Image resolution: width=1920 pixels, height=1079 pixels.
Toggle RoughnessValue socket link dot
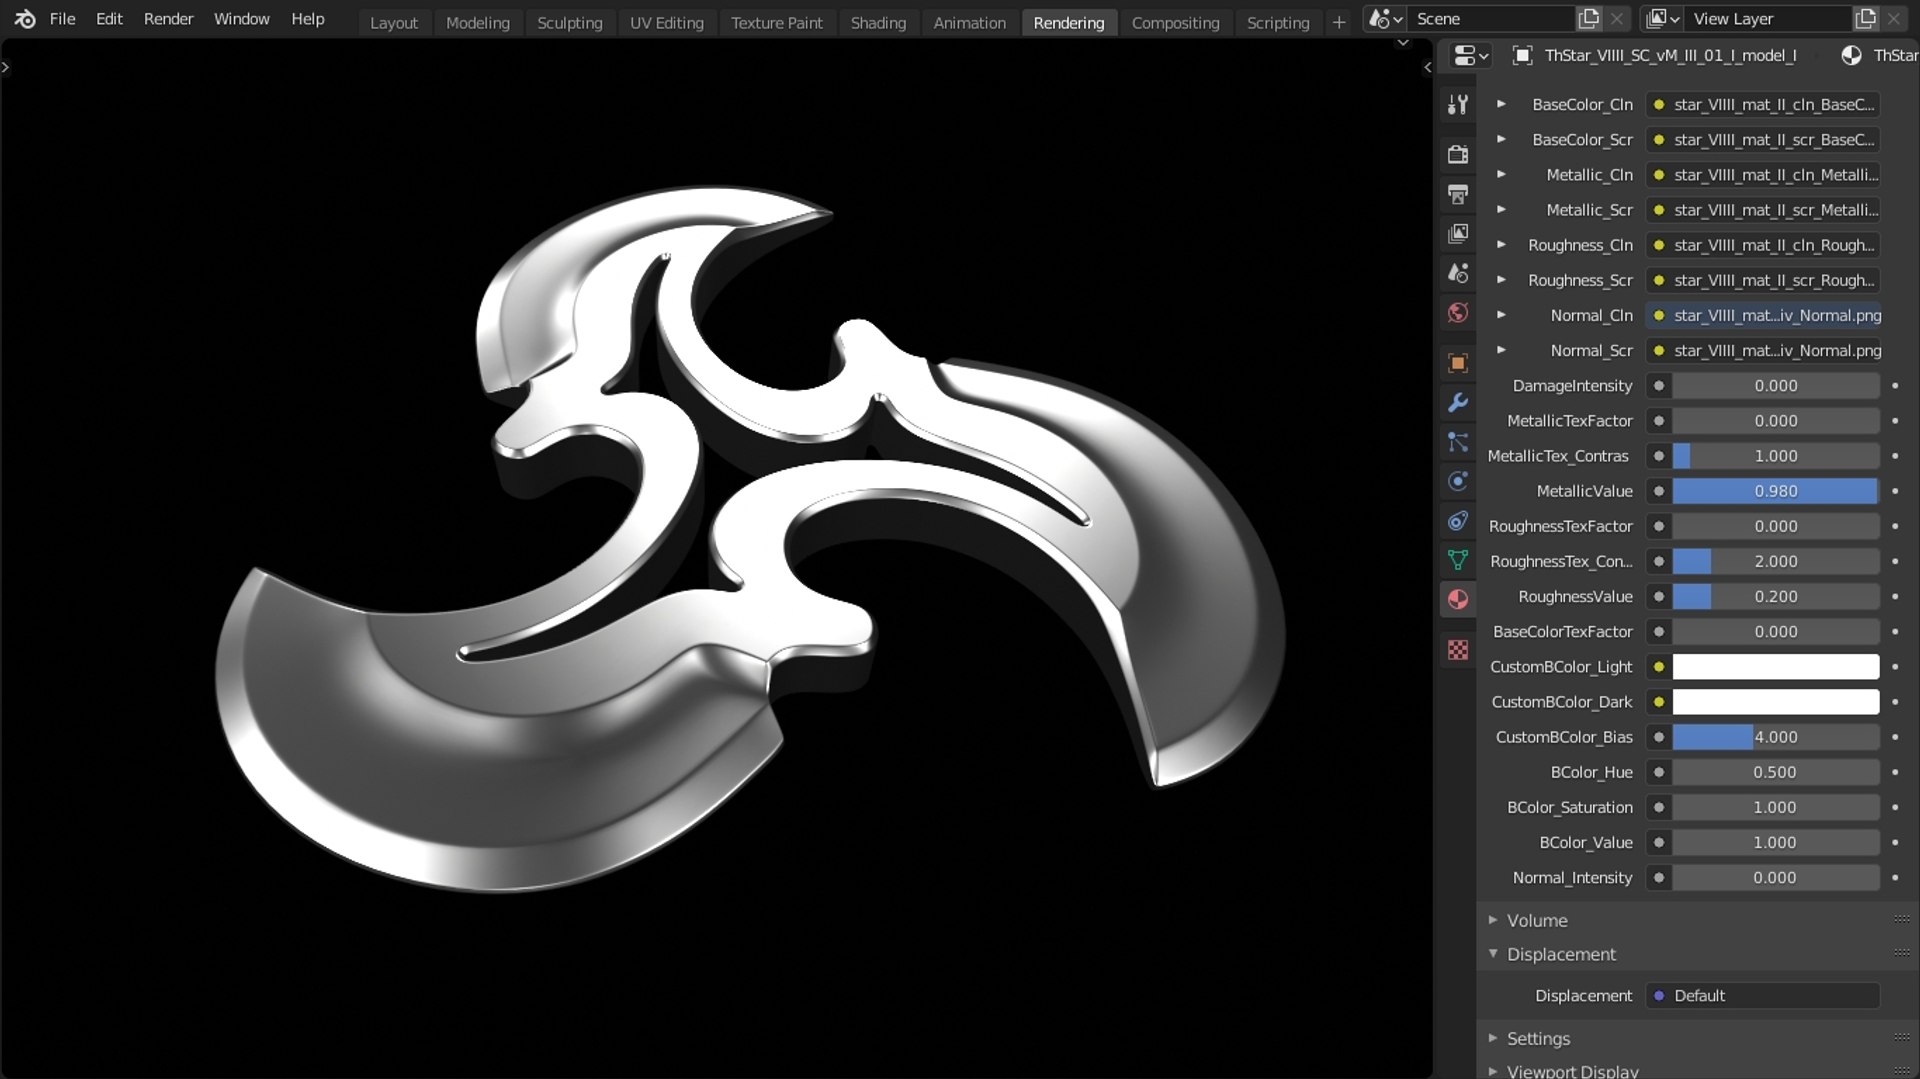[x=1659, y=597]
